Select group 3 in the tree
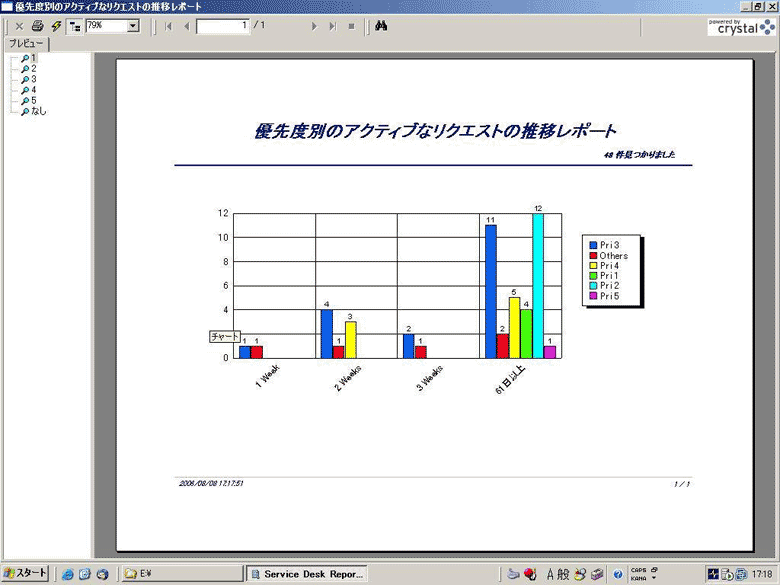Image resolution: width=780 pixels, height=585 pixels. (33, 79)
